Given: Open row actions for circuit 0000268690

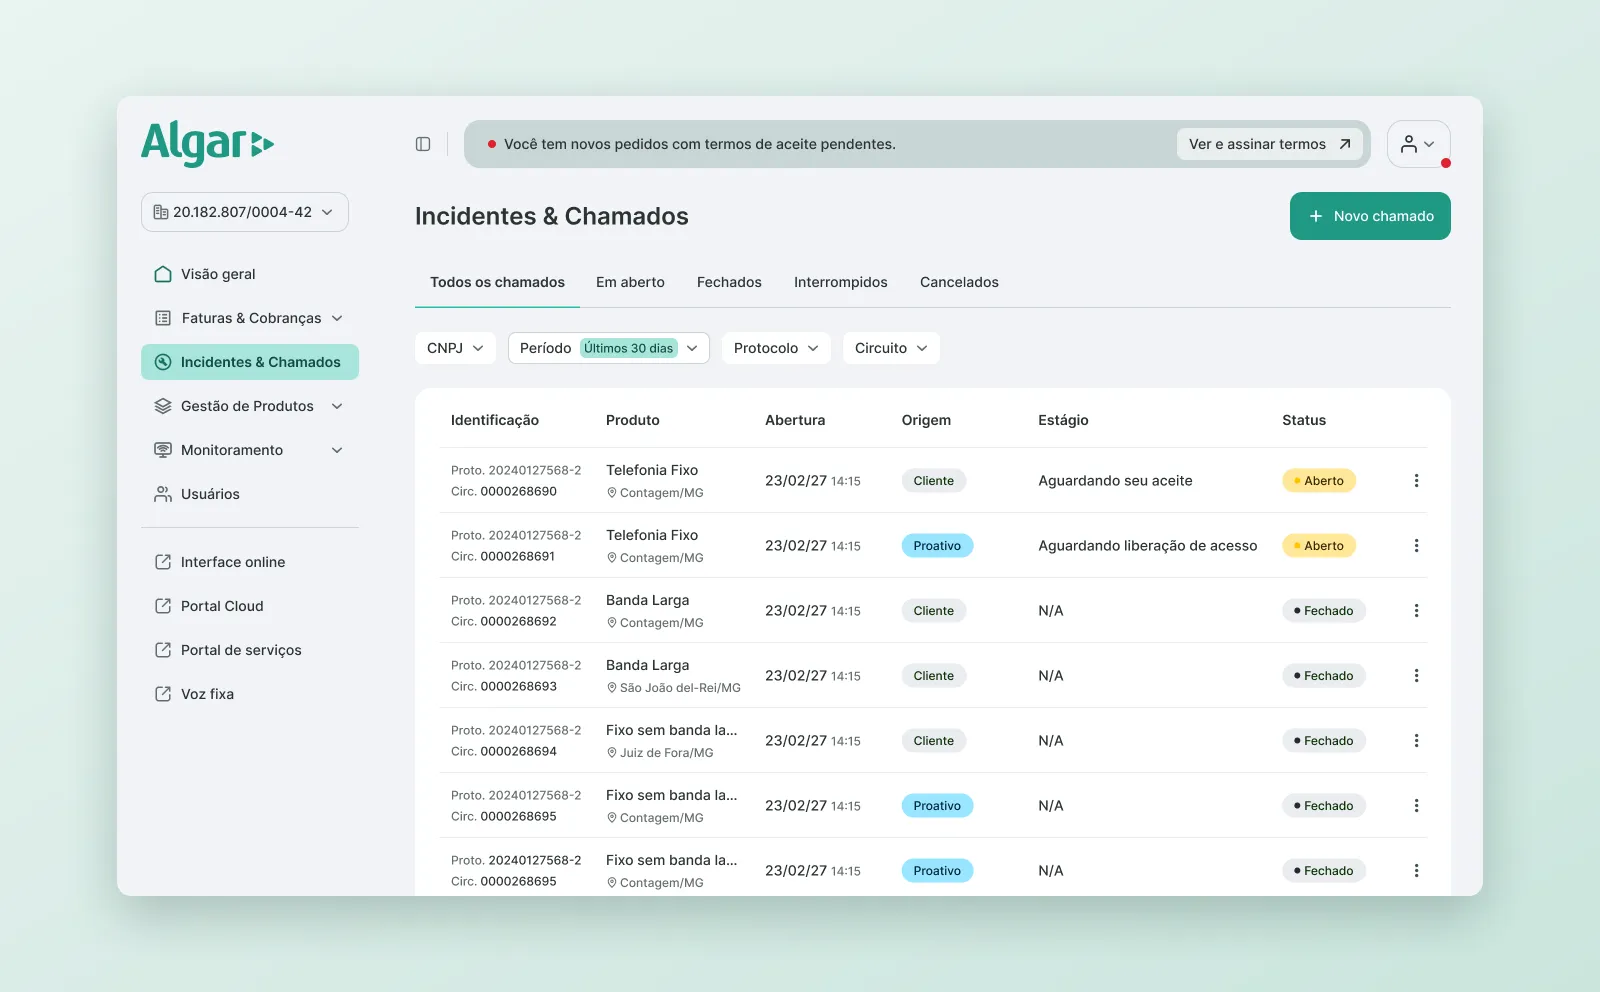Looking at the screenshot, I should click(1416, 481).
